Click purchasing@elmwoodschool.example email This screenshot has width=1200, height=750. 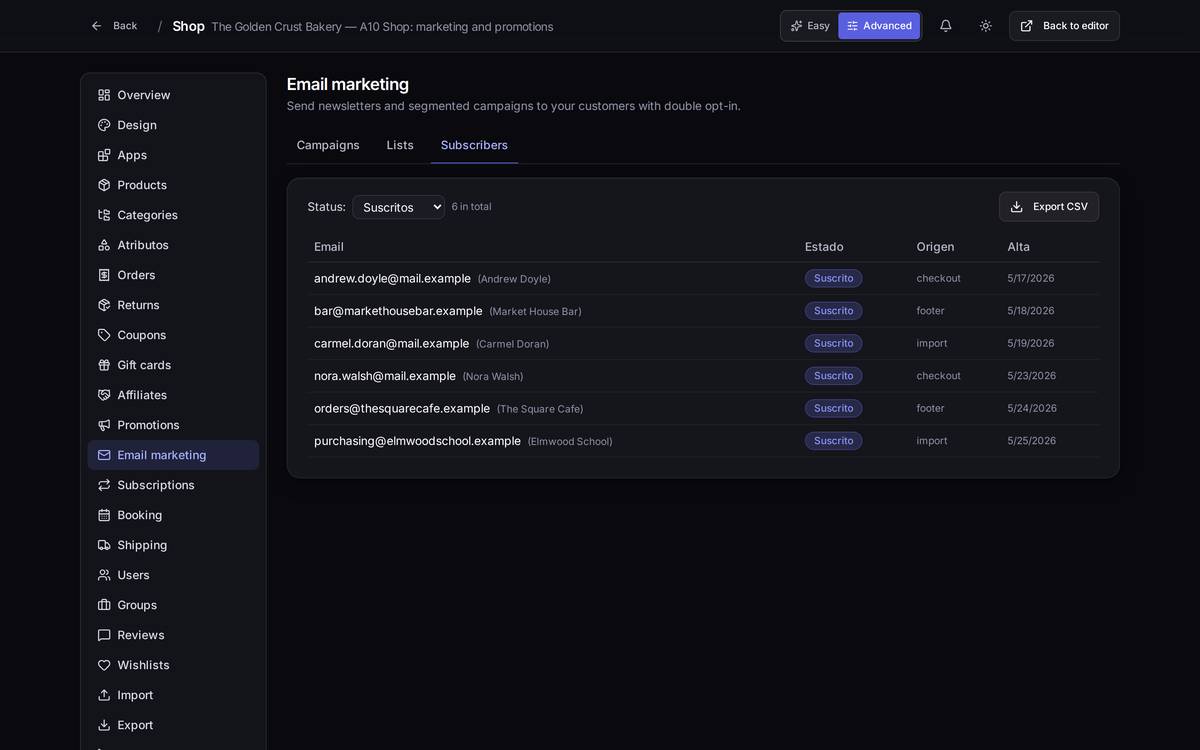tap(417, 441)
